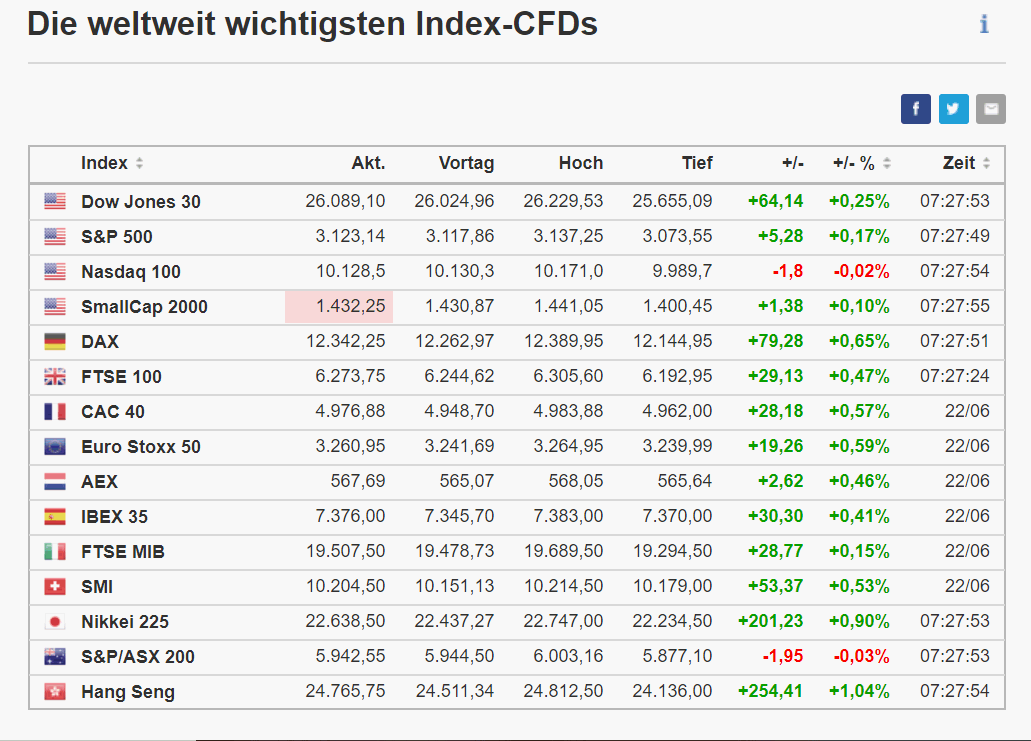
Task: Share the table on Facebook
Action: click(915, 109)
